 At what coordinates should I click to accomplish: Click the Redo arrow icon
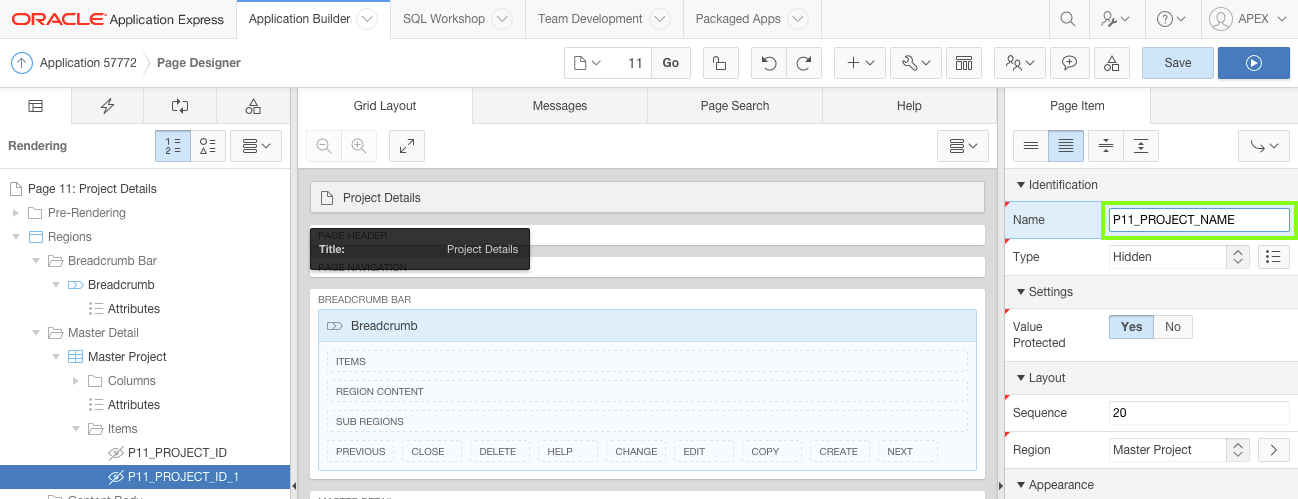pos(803,63)
